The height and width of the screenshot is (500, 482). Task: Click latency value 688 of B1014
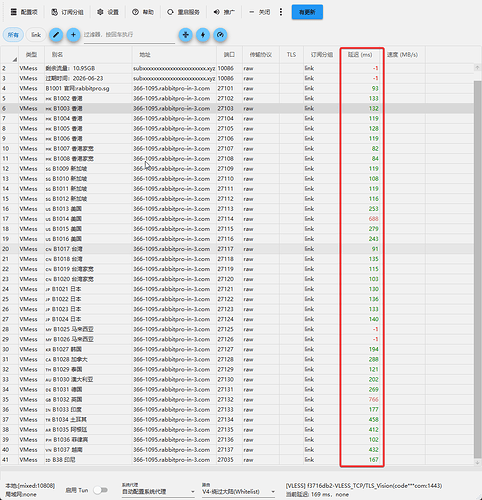point(373,219)
